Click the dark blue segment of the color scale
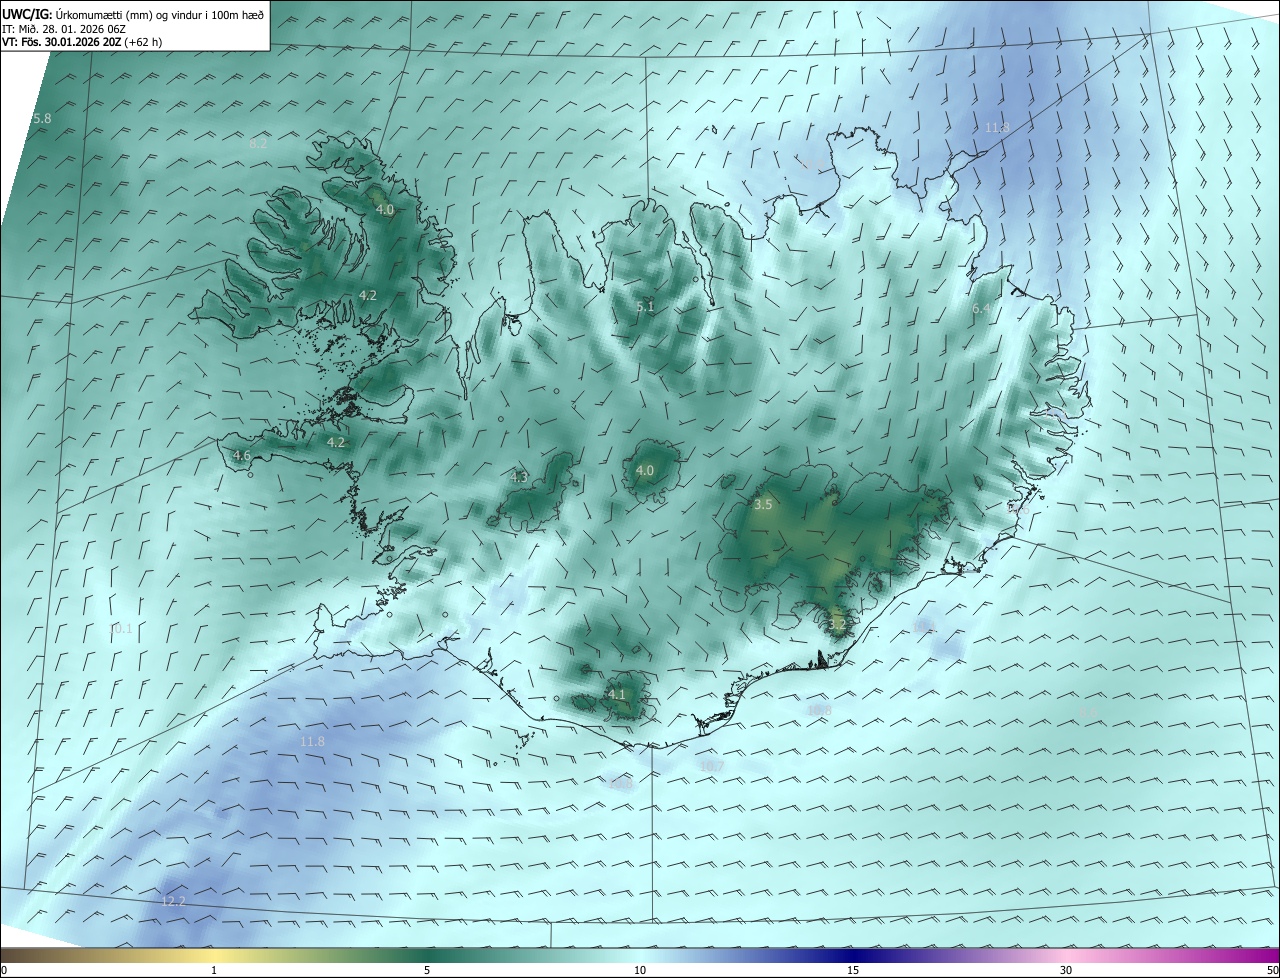 point(853,955)
